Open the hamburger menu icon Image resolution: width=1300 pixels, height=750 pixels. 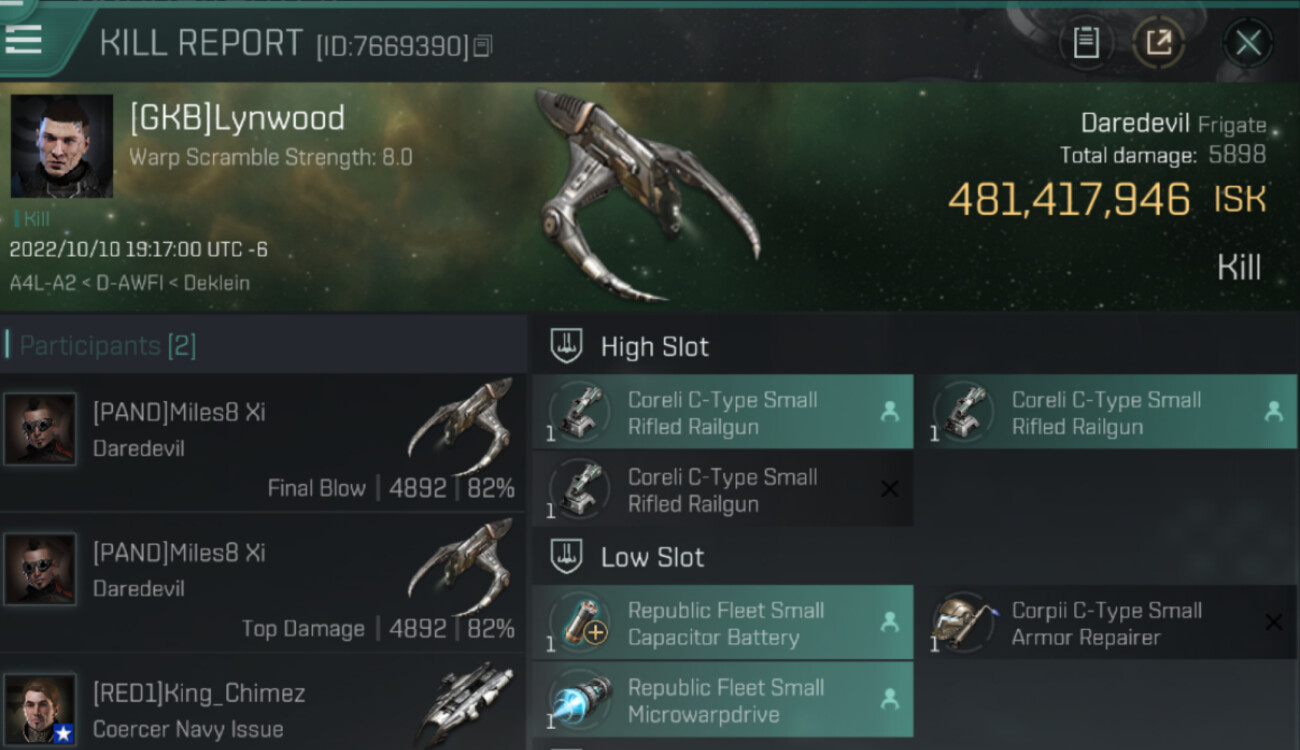(x=23, y=40)
